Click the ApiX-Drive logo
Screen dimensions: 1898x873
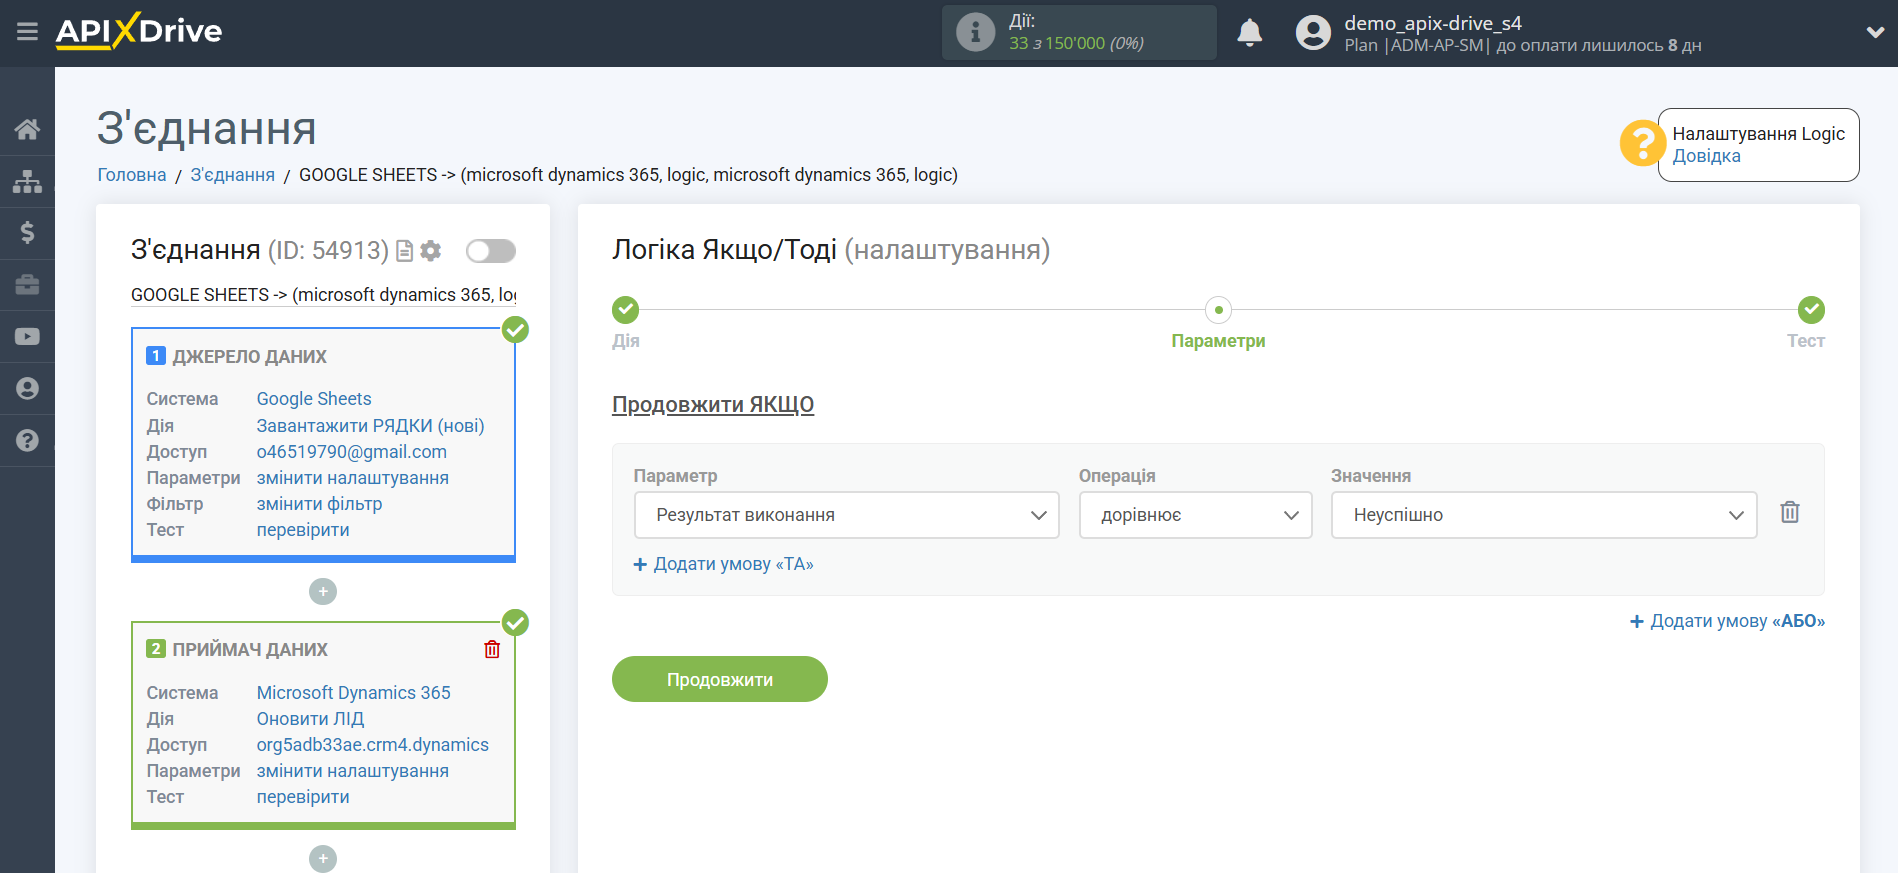pyautogui.click(x=139, y=31)
